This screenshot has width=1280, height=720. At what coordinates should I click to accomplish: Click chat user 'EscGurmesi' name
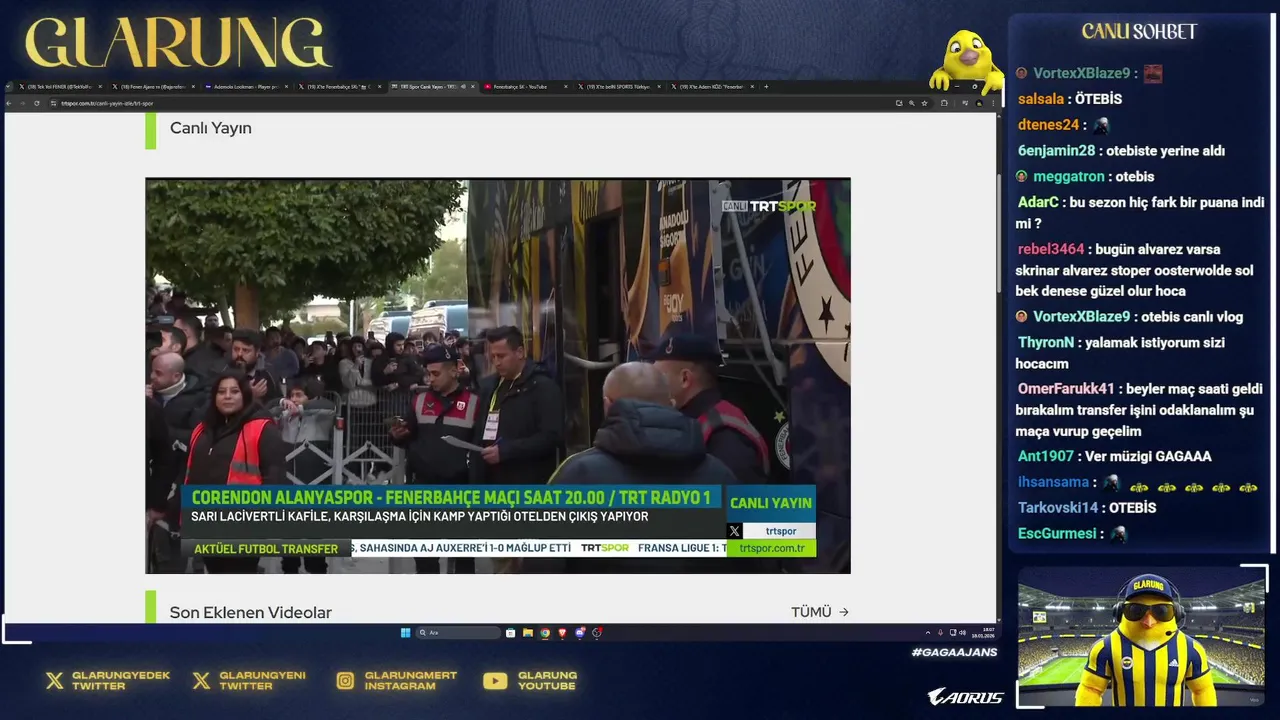1056,534
